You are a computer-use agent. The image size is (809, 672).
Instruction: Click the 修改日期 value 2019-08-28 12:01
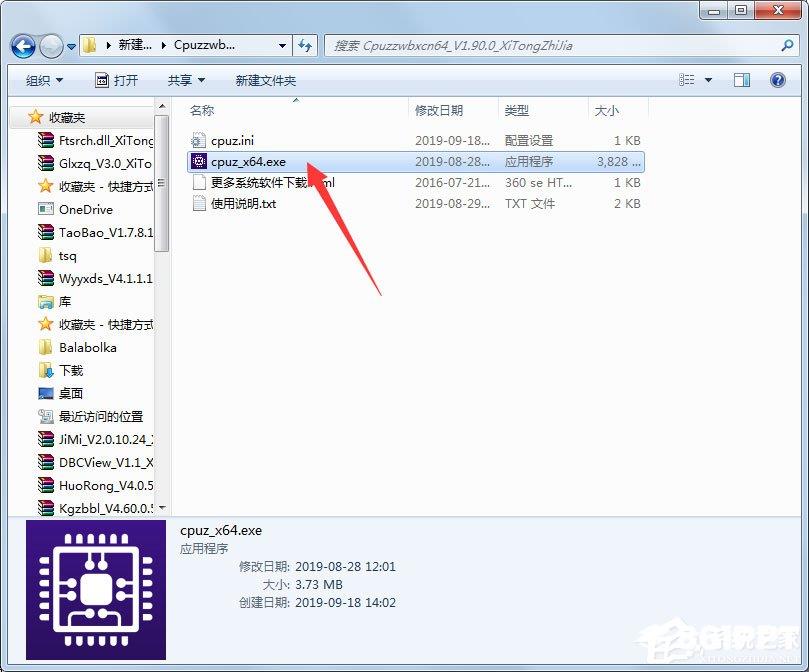[x=345, y=567]
